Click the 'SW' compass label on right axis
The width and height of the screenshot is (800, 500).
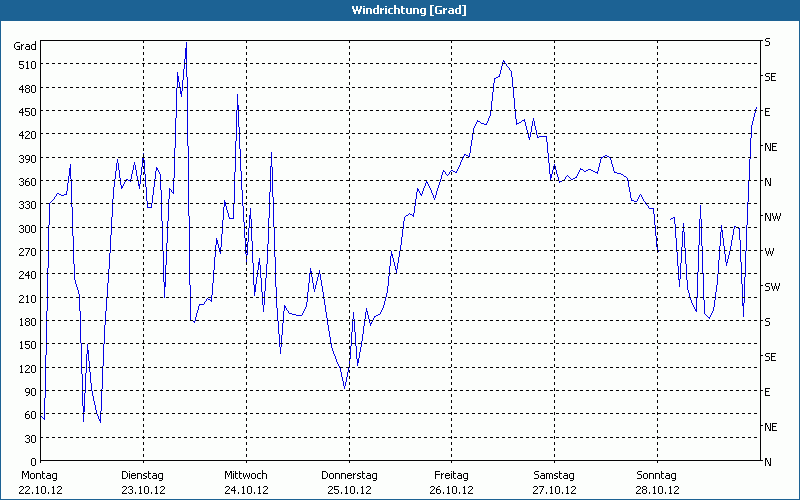tap(772, 287)
